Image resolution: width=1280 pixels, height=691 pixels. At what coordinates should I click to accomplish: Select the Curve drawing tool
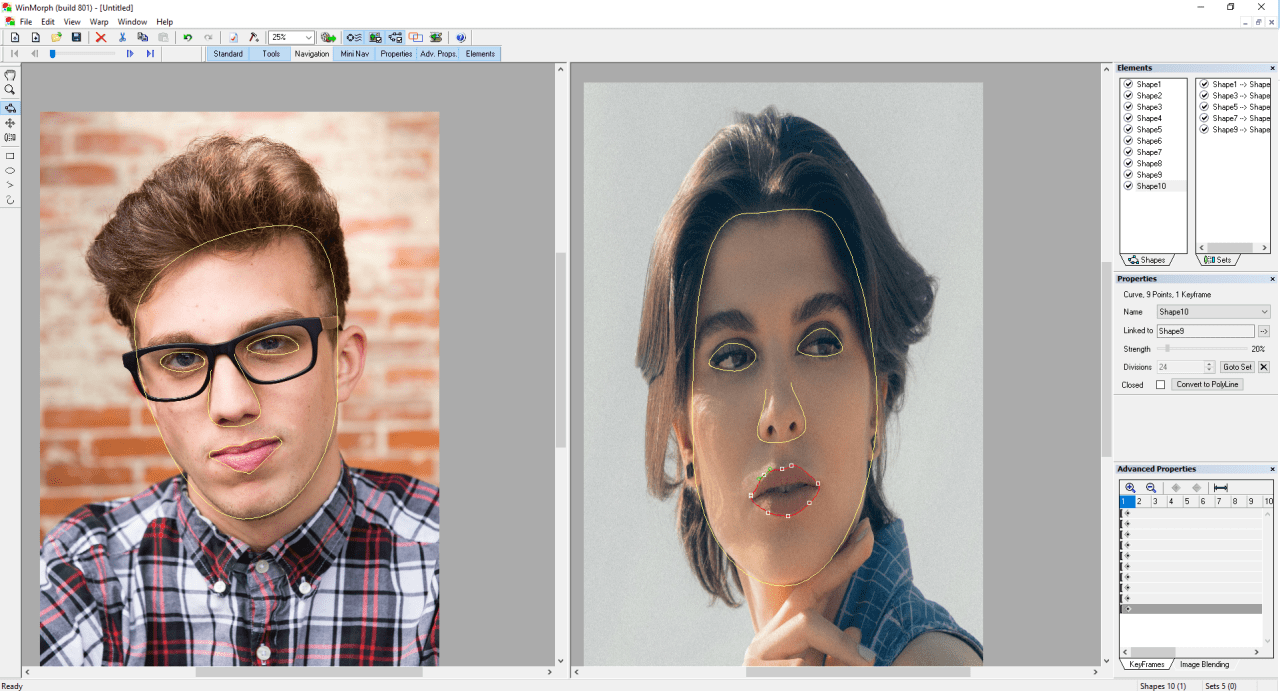10,200
